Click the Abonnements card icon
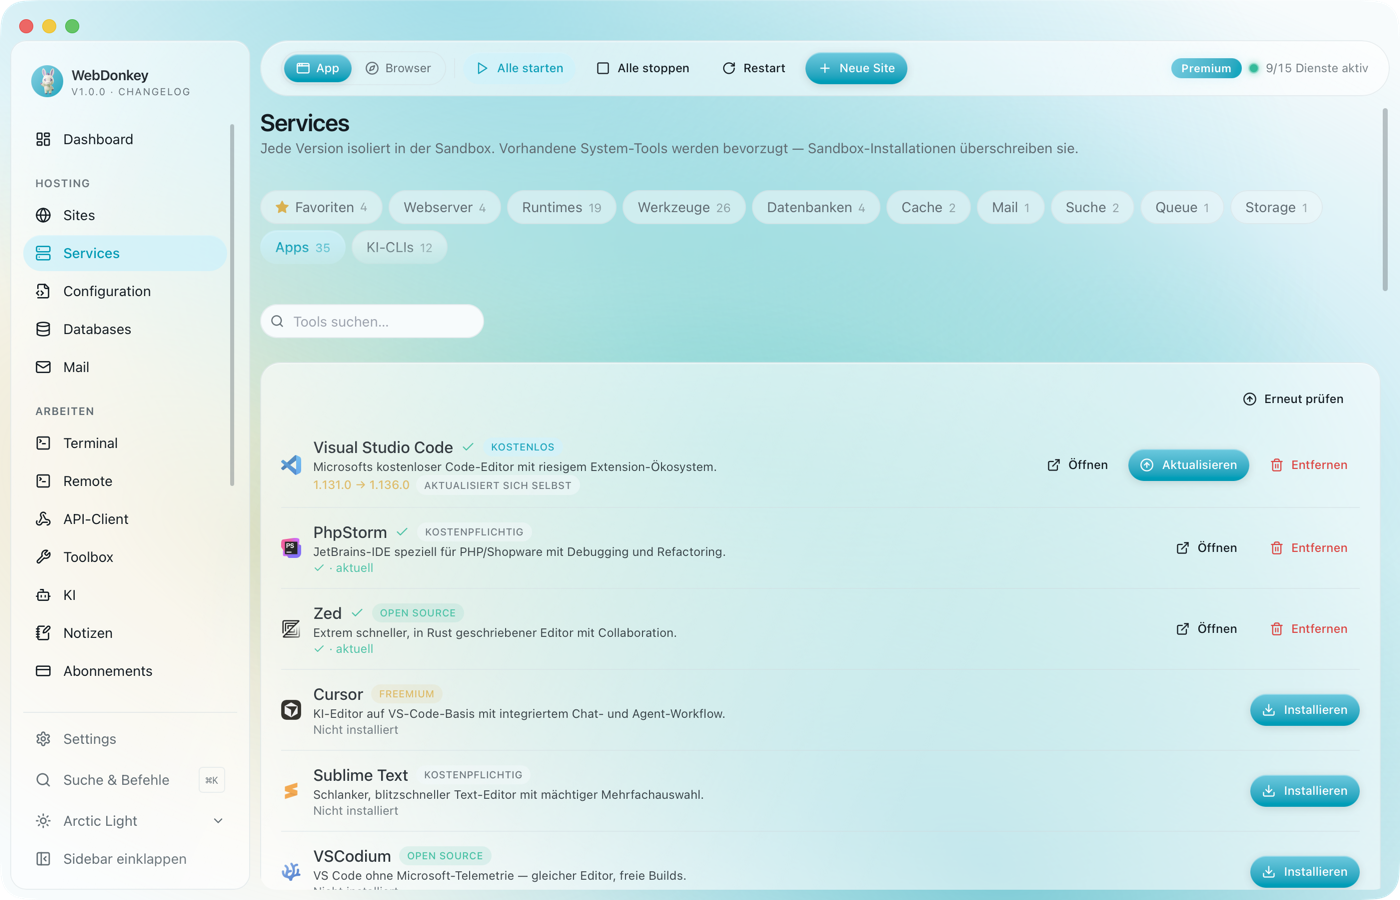This screenshot has height=900, width=1400. pos(43,671)
